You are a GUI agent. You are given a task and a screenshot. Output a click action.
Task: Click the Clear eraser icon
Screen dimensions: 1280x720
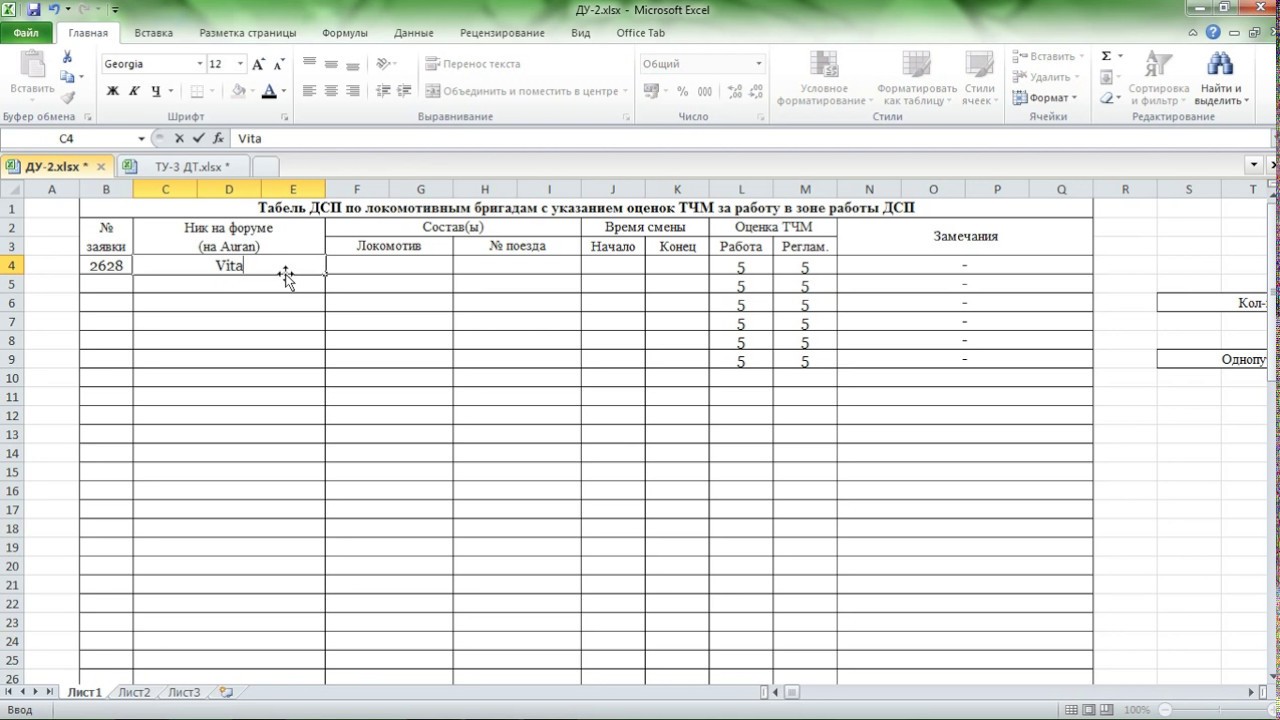(x=1107, y=98)
